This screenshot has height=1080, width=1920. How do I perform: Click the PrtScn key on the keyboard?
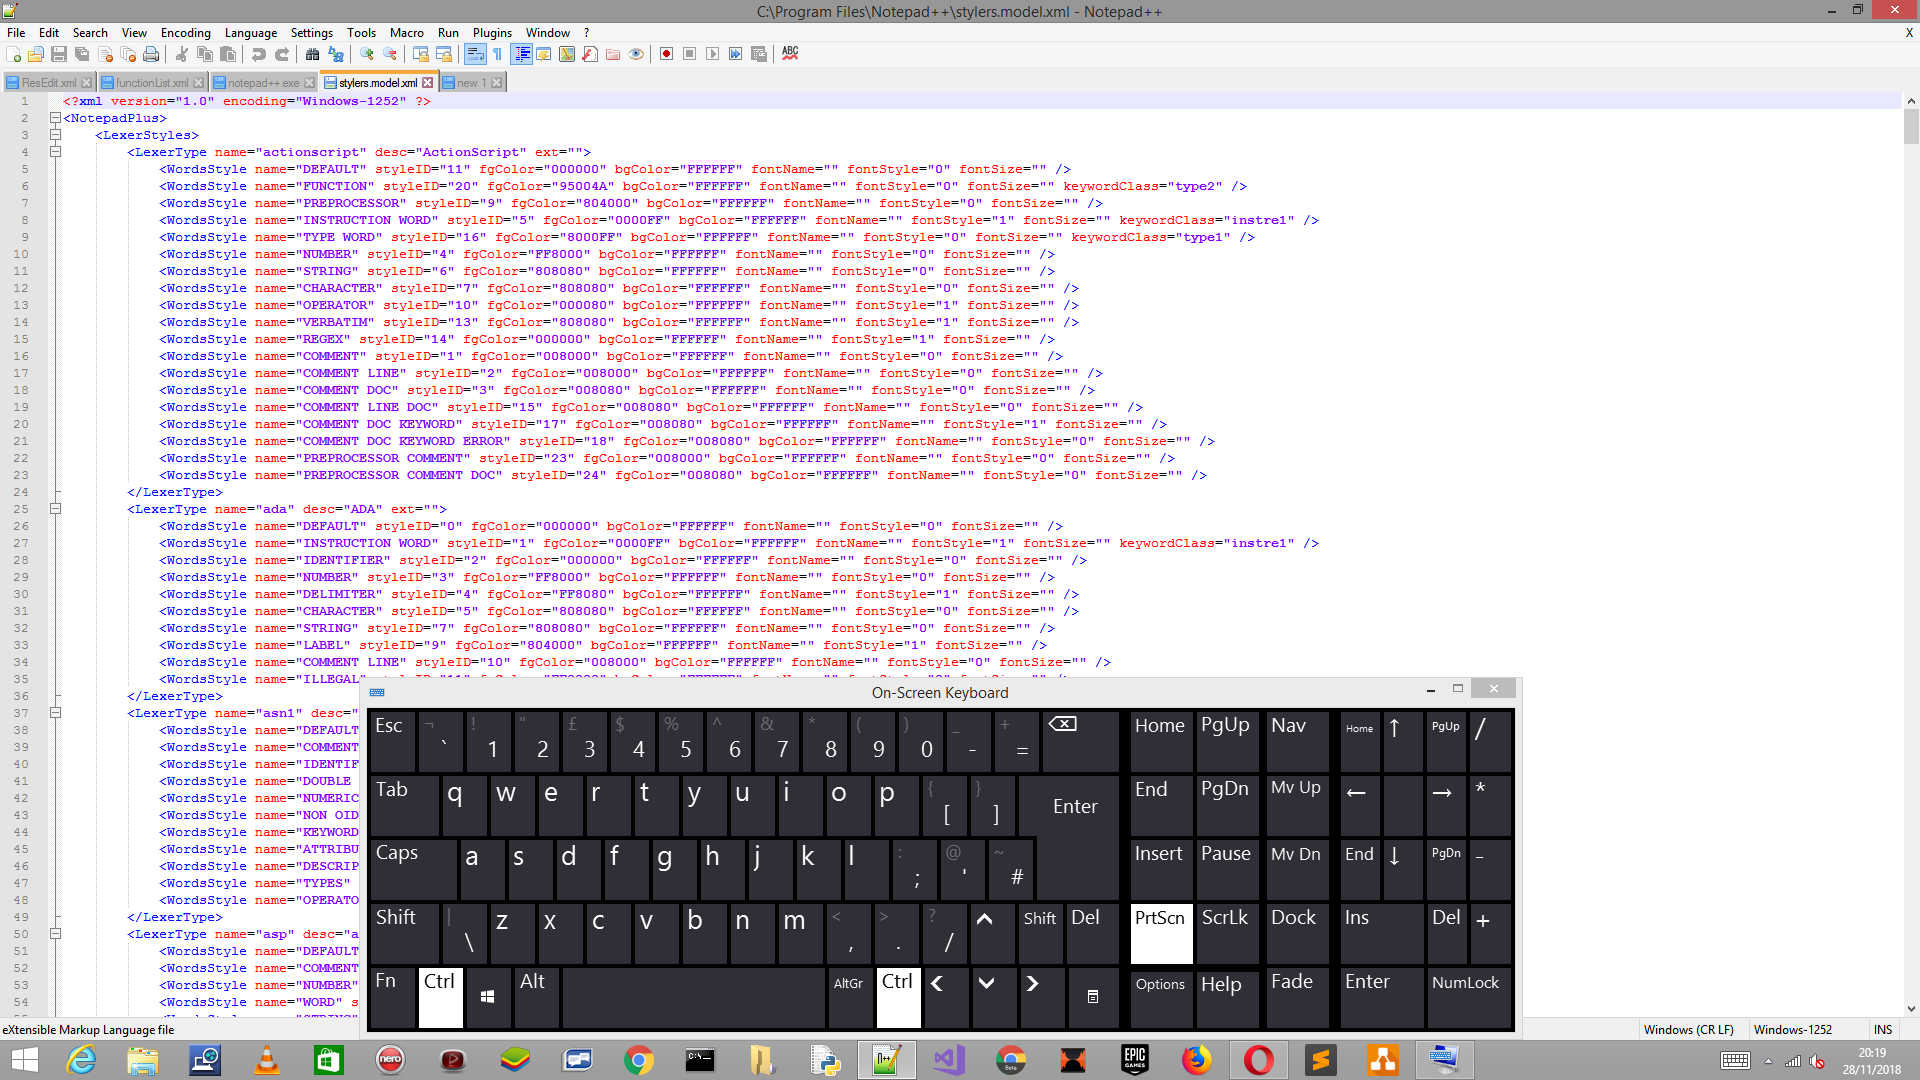(1160, 933)
